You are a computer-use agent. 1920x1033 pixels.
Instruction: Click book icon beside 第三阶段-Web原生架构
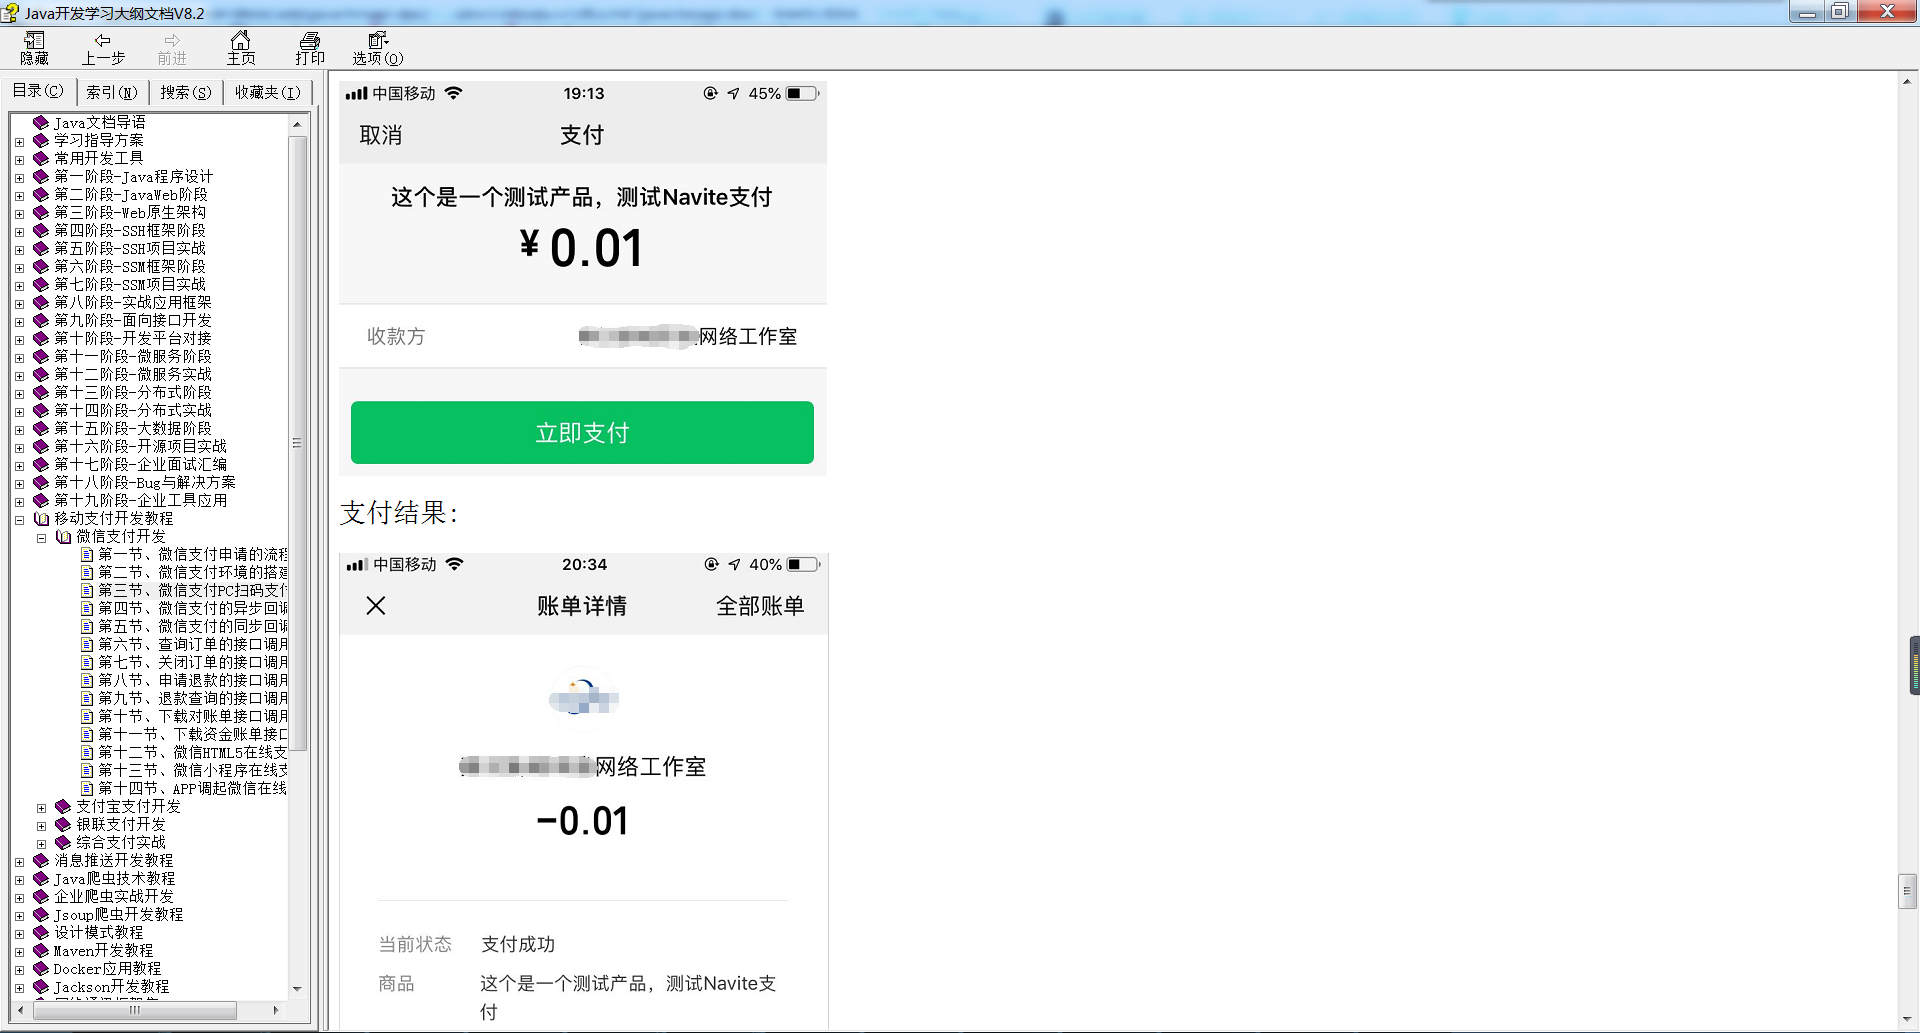tap(41, 212)
